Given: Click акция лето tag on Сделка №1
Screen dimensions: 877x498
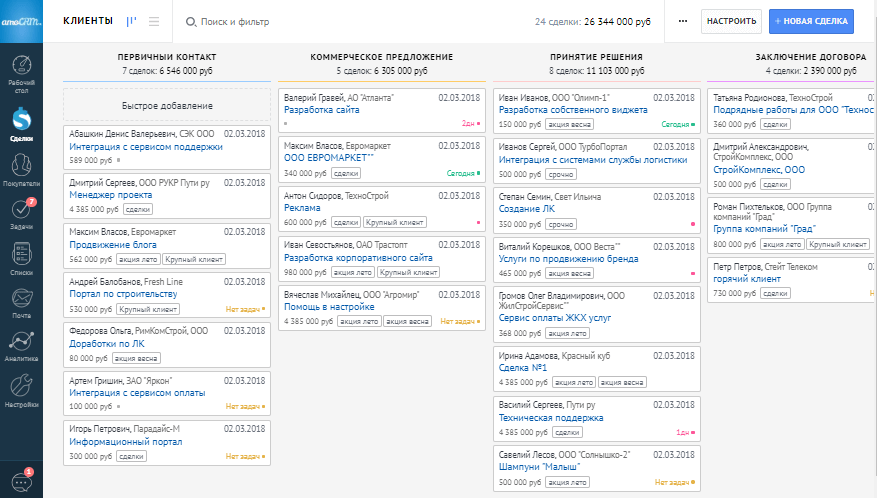Looking at the screenshot, I should [574, 383].
